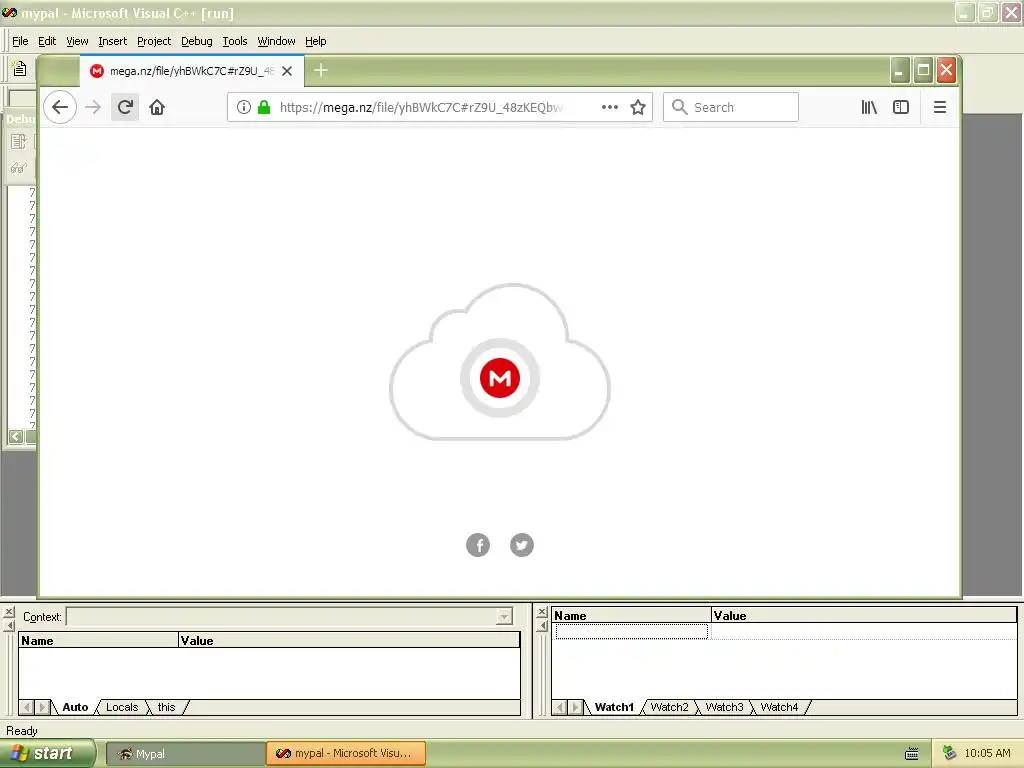The height and width of the screenshot is (768, 1024).
Task: Open the Tools menu
Action: [234, 41]
